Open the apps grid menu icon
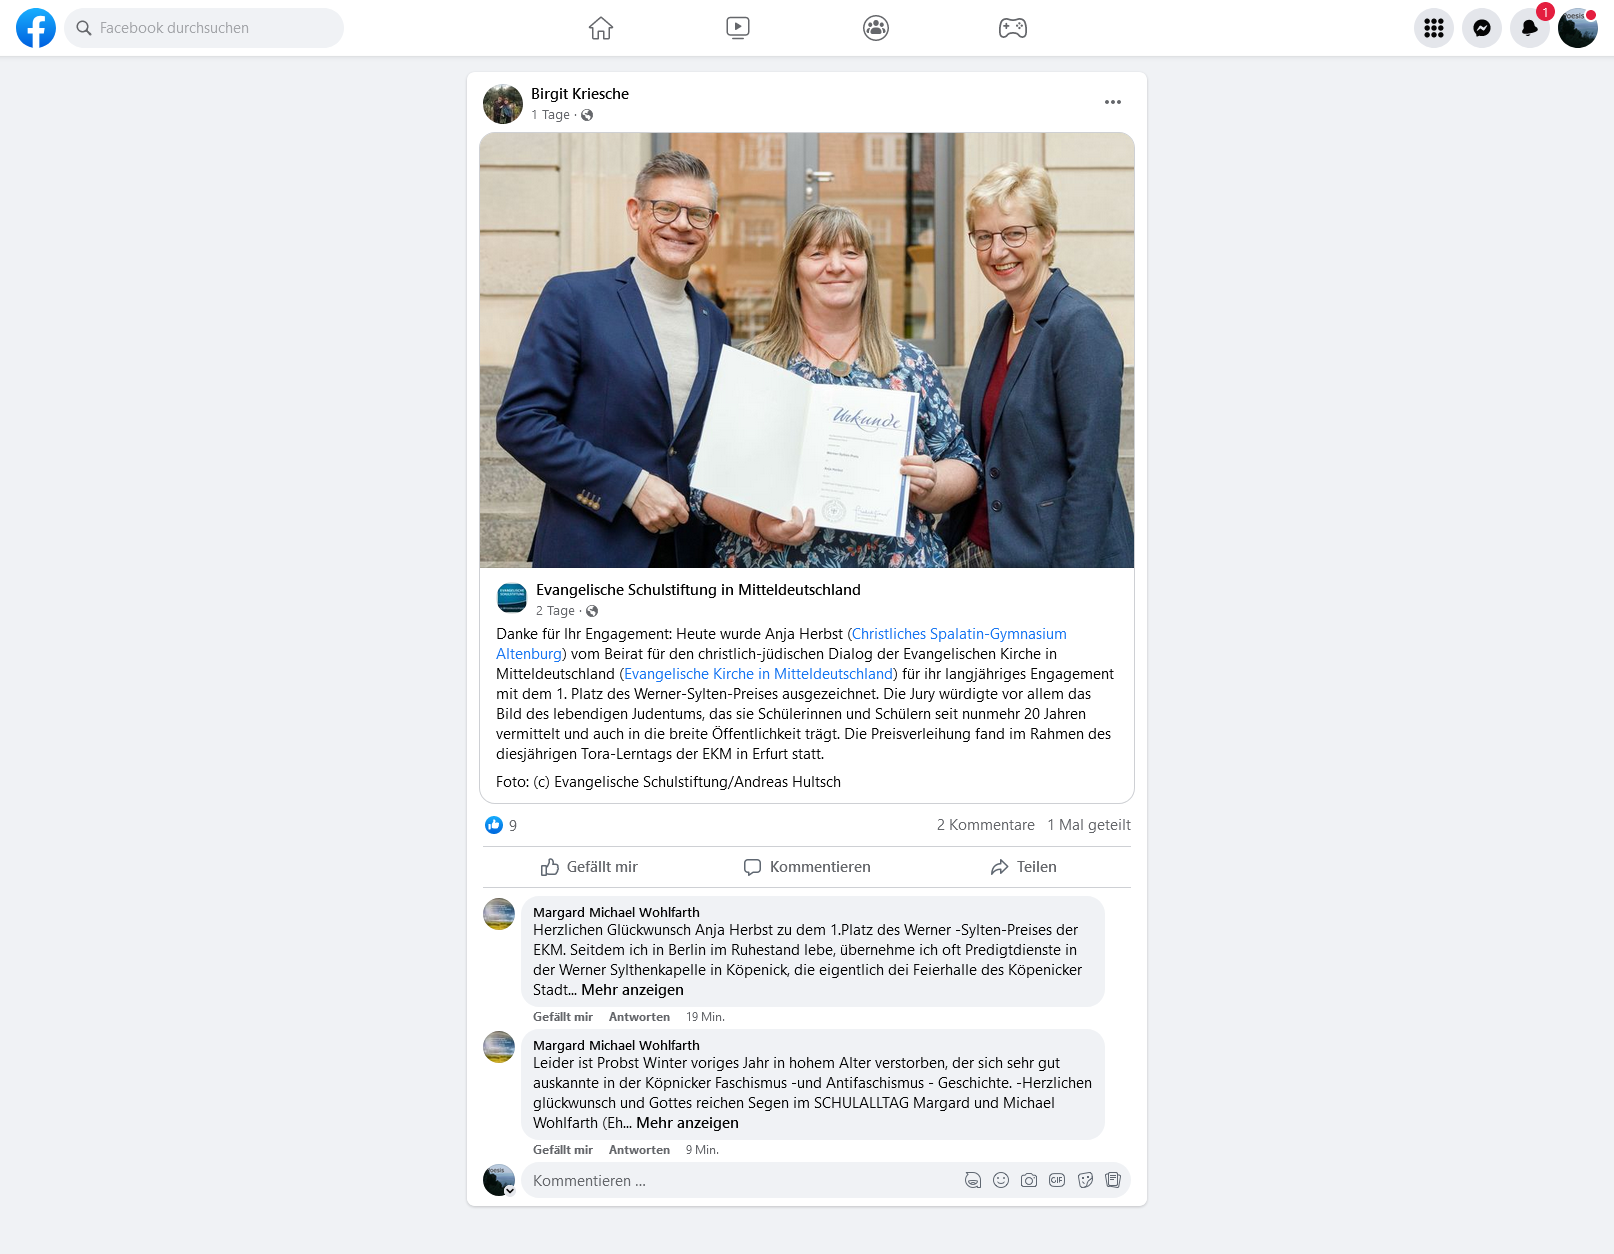This screenshot has width=1614, height=1254. [1434, 28]
